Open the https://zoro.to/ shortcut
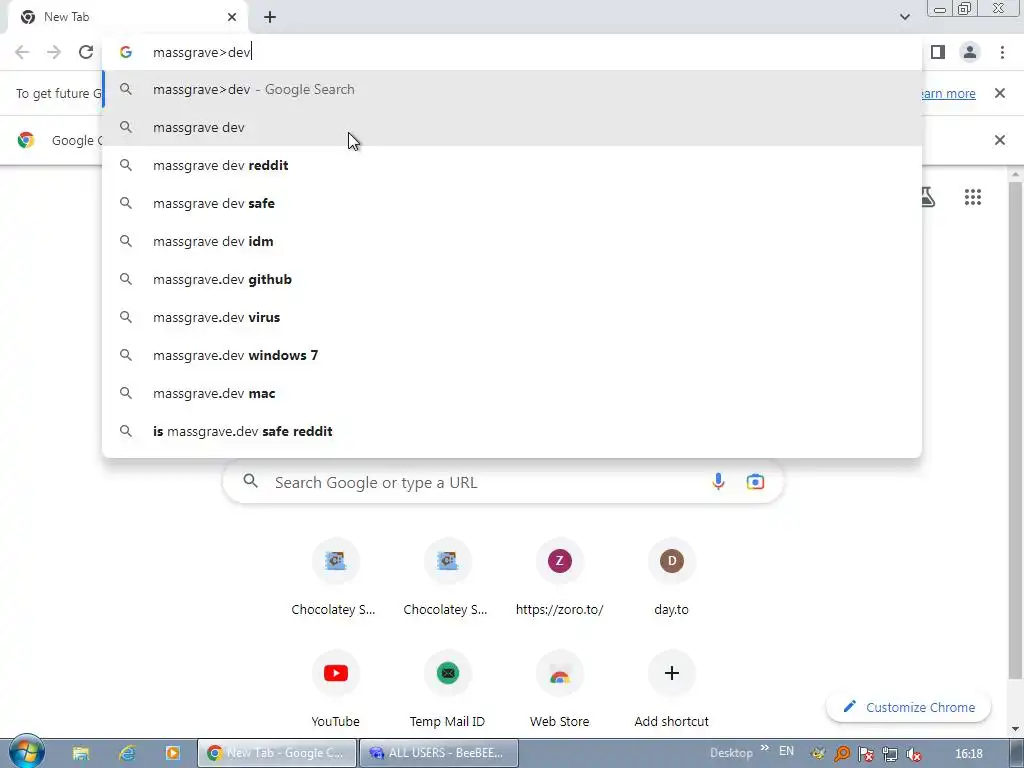1024x768 pixels. coord(560,577)
